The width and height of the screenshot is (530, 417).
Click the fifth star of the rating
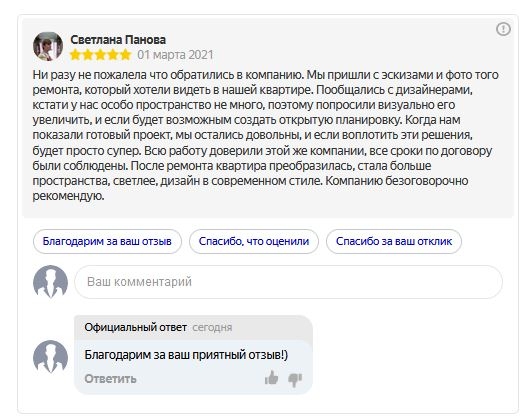[125, 55]
